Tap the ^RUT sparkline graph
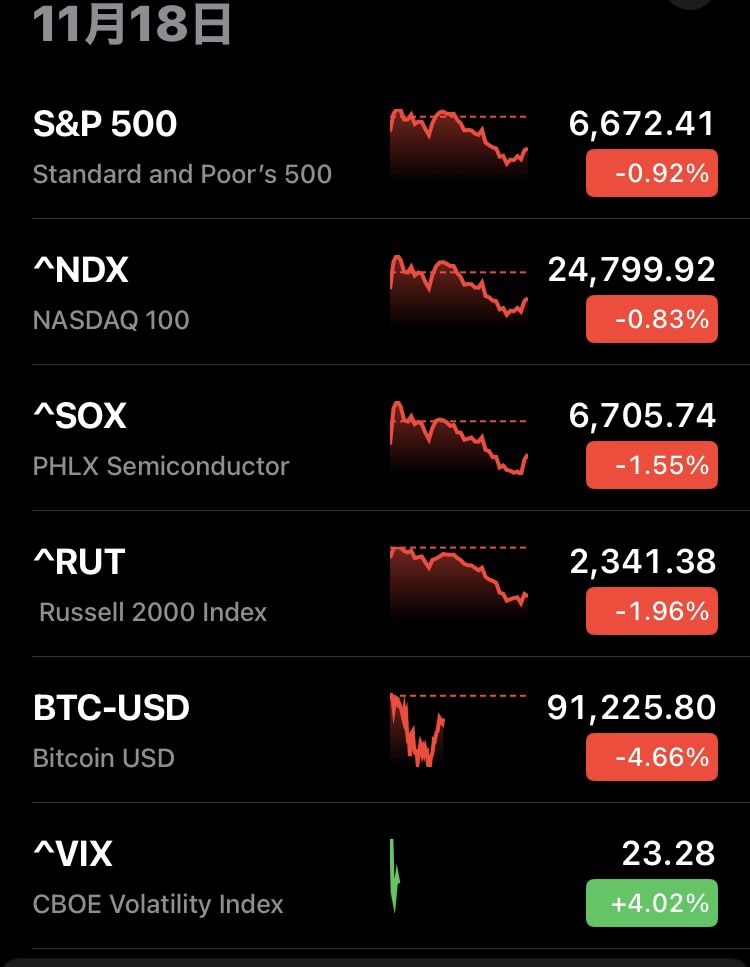Viewport: 750px width, 967px height. 457,580
